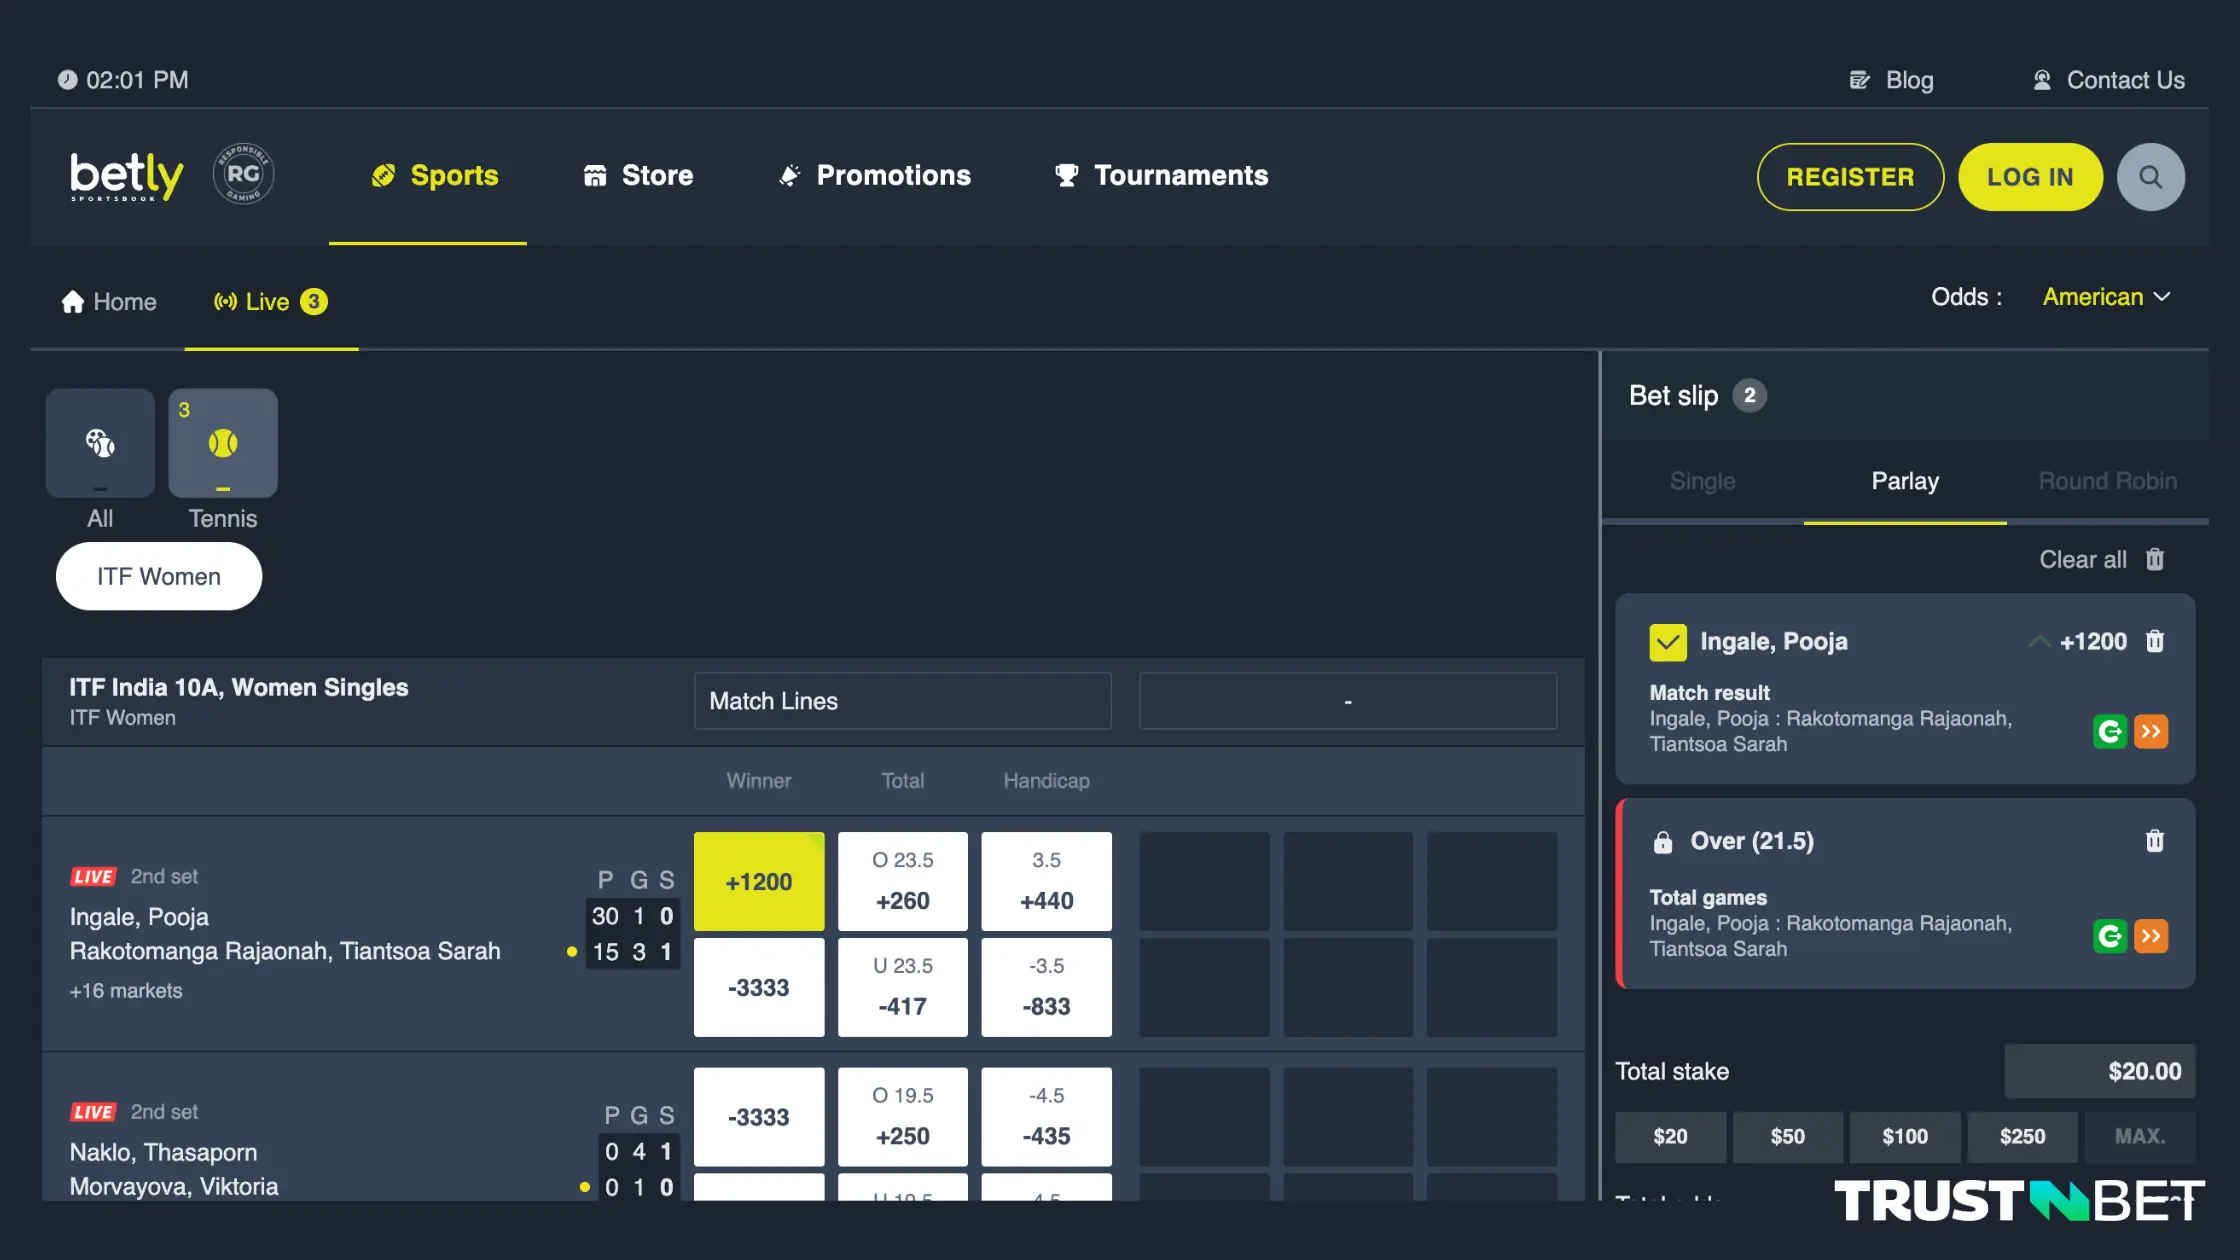The image size is (2240, 1260).
Task: Expand the Match Lines dropdown
Action: (902, 702)
